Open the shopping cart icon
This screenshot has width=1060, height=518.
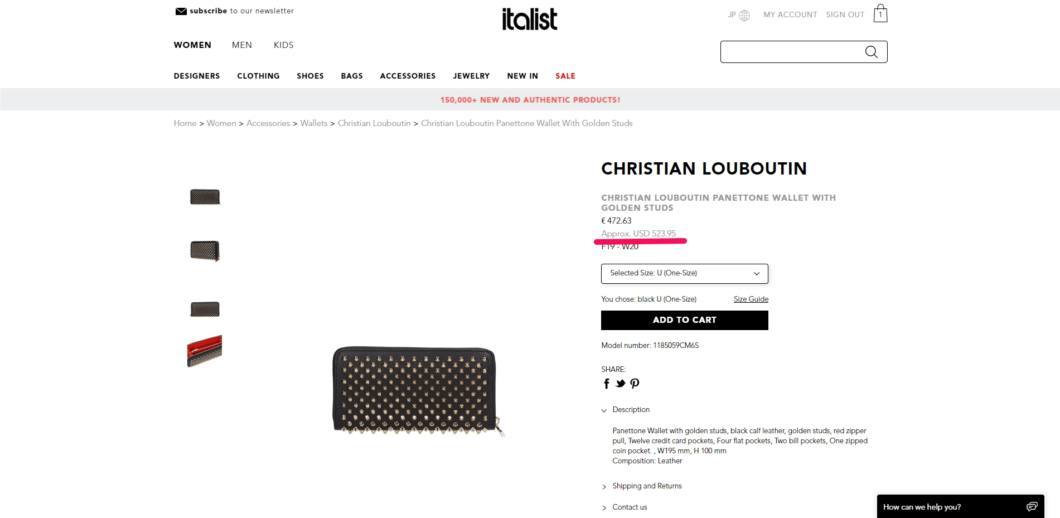tap(880, 14)
